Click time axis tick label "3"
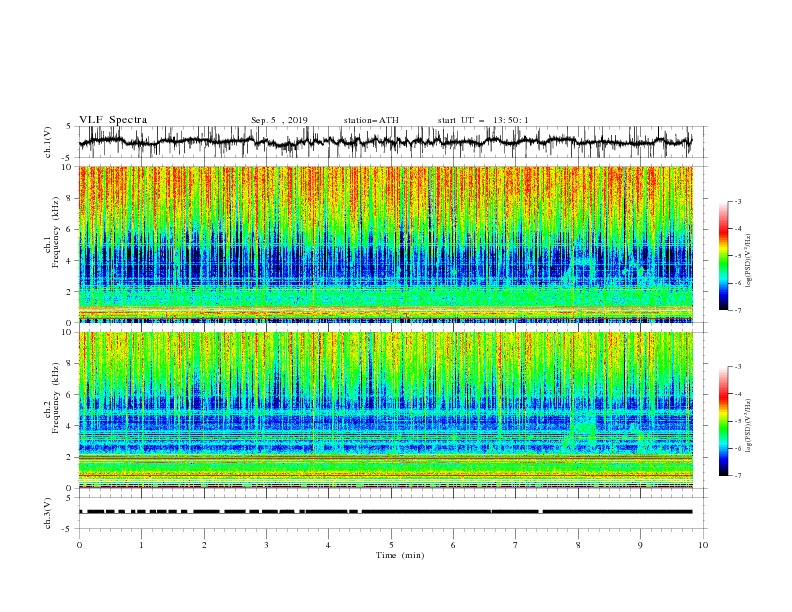 tap(266, 545)
